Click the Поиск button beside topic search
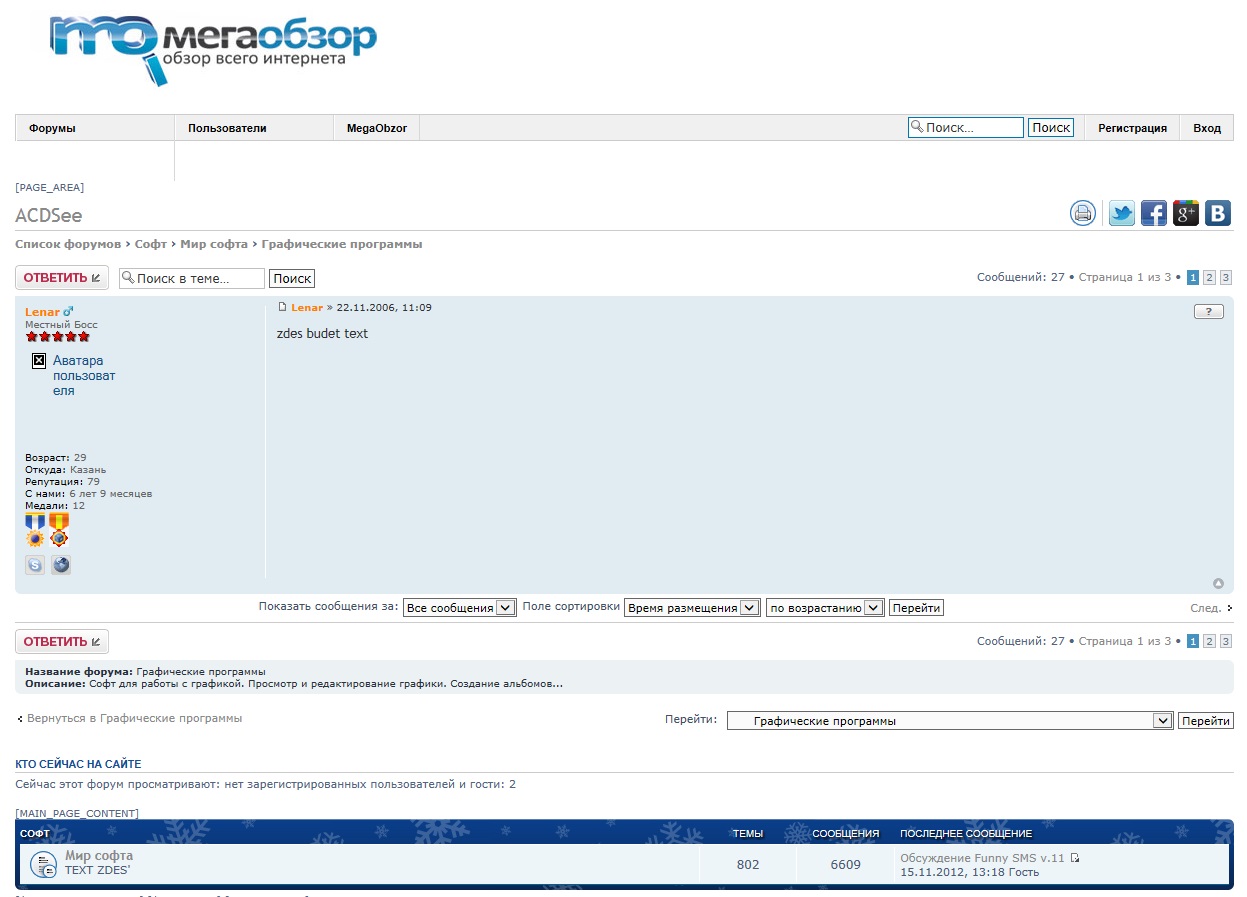 point(292,279)
